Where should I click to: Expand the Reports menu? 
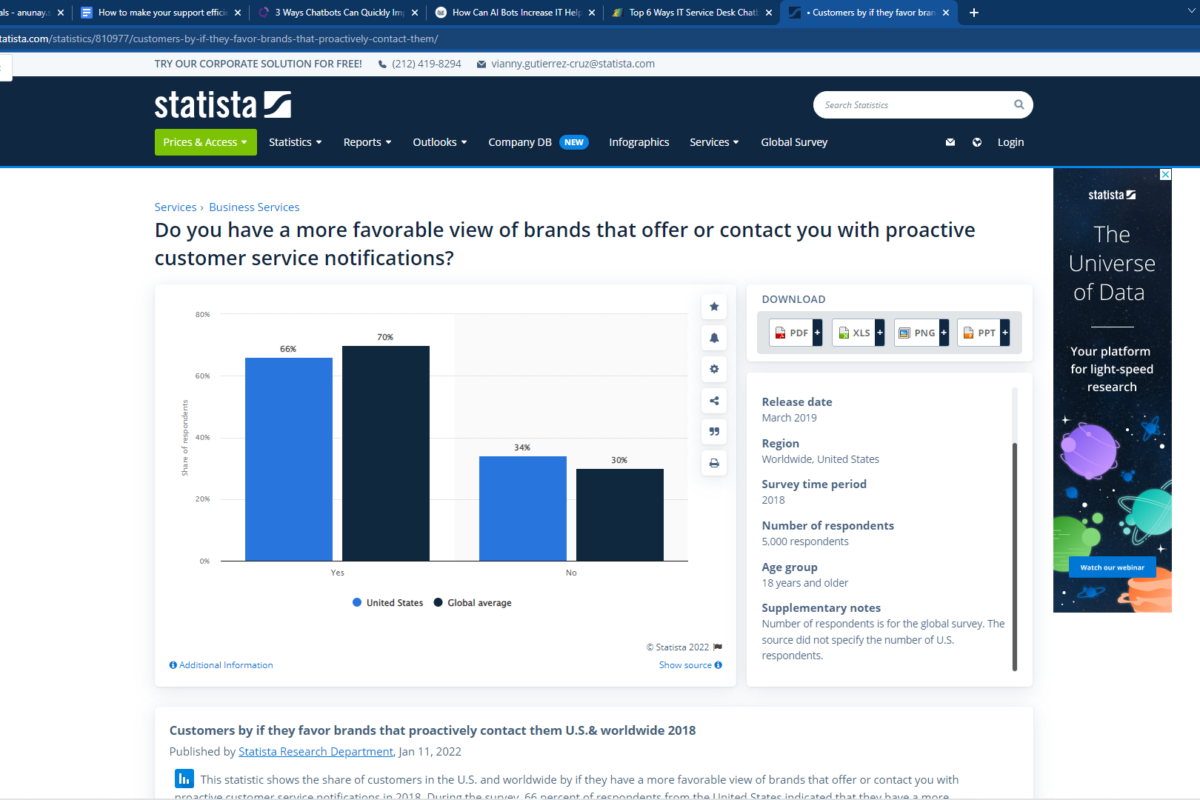pos(367,142)
